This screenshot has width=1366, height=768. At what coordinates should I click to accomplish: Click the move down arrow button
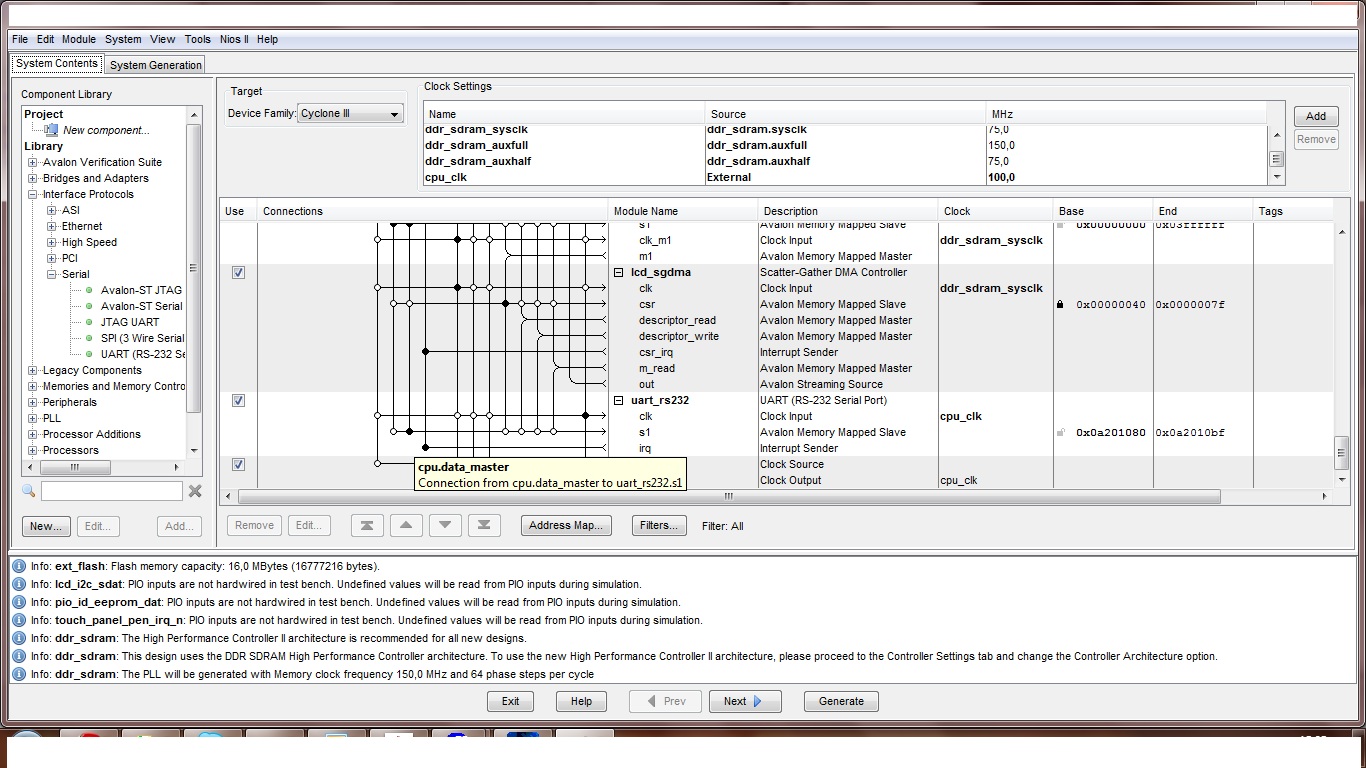(445, 525)
